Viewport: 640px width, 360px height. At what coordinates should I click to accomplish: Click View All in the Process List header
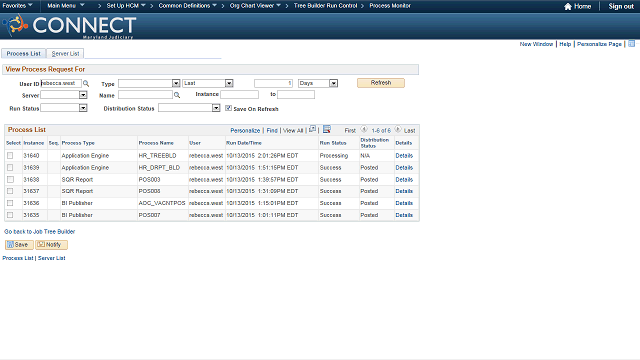point(293,130)
